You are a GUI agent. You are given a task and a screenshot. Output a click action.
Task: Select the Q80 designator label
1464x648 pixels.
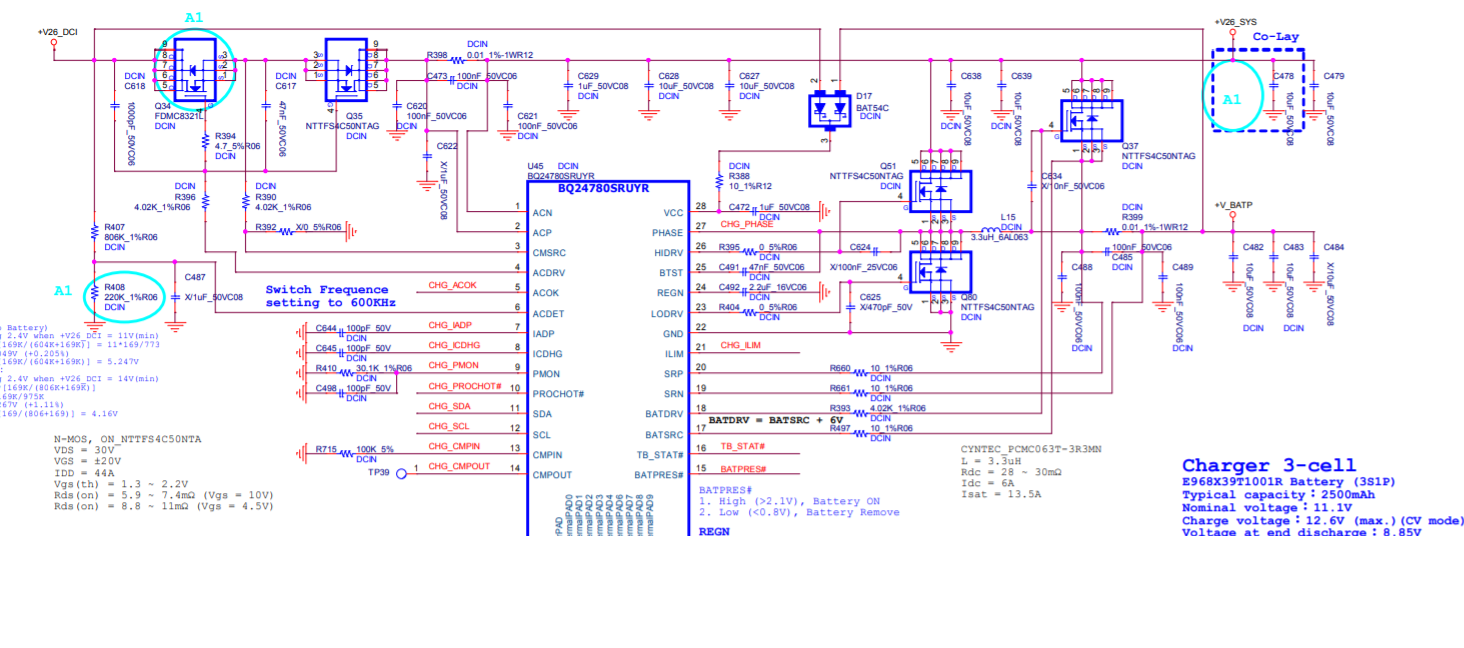pyautogui.click(x=968, y=297)
